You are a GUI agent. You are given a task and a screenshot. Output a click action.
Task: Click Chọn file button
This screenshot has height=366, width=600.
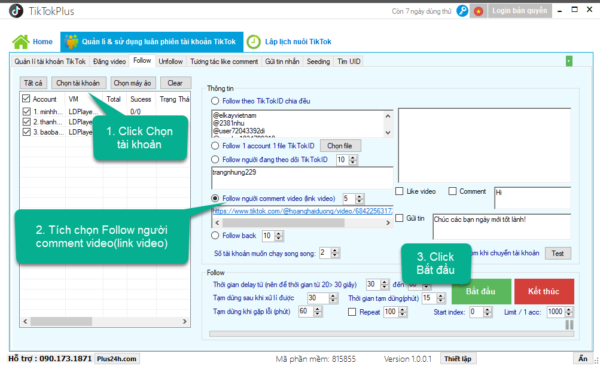tap(340, 146)
